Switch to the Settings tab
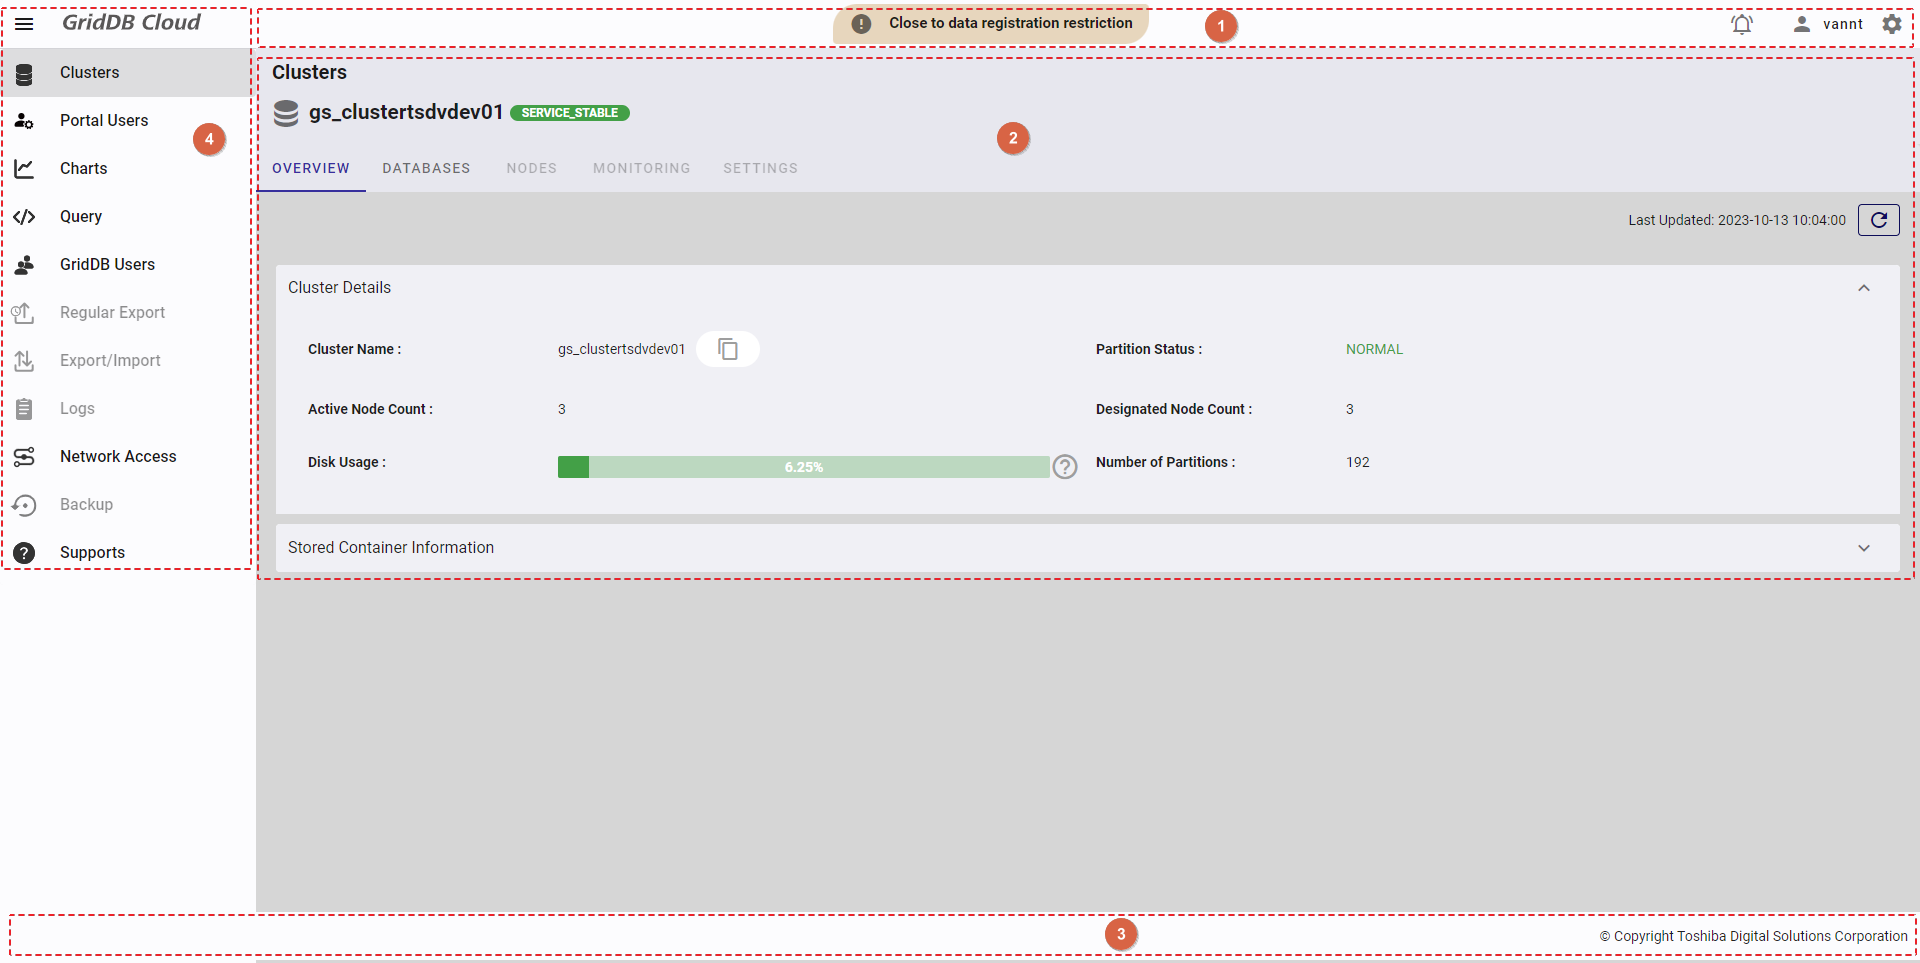Viewport: 1920px width, 963px height. (760, 168)
